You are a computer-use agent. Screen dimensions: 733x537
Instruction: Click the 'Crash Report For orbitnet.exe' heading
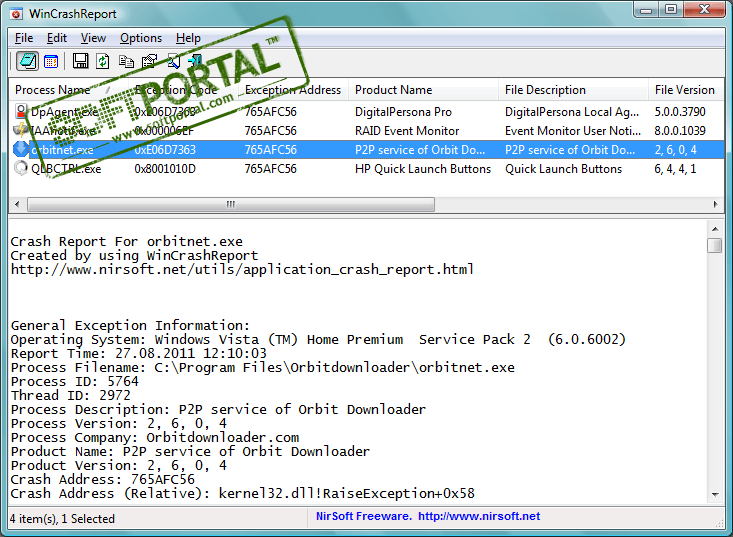(127, 242)
